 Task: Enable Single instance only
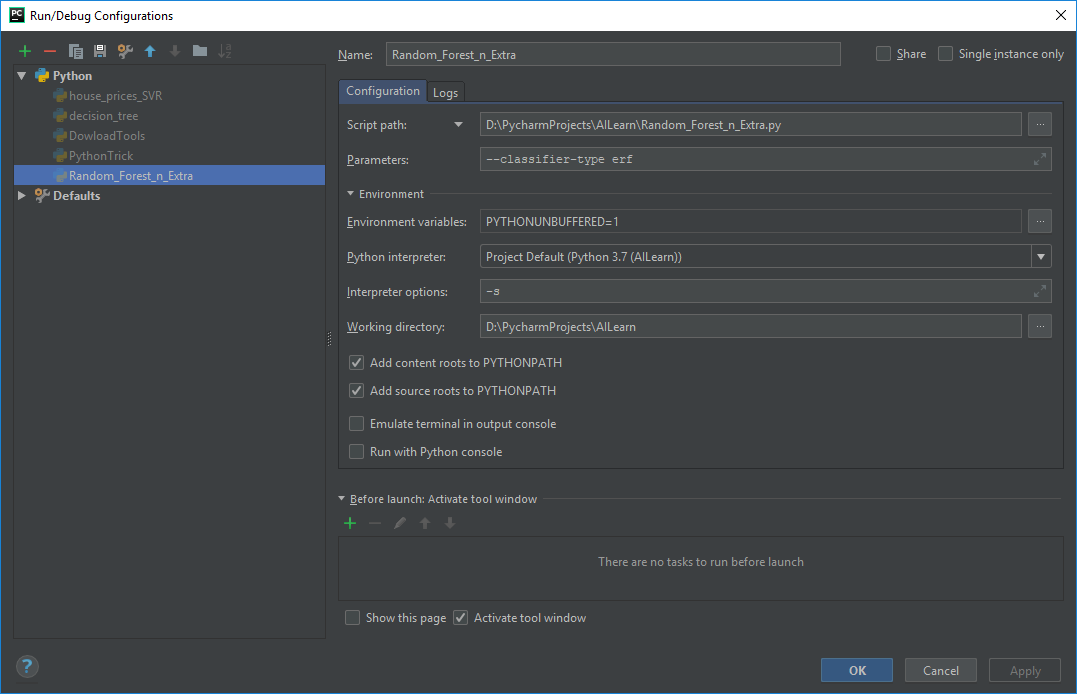click(x=945, y=54)
